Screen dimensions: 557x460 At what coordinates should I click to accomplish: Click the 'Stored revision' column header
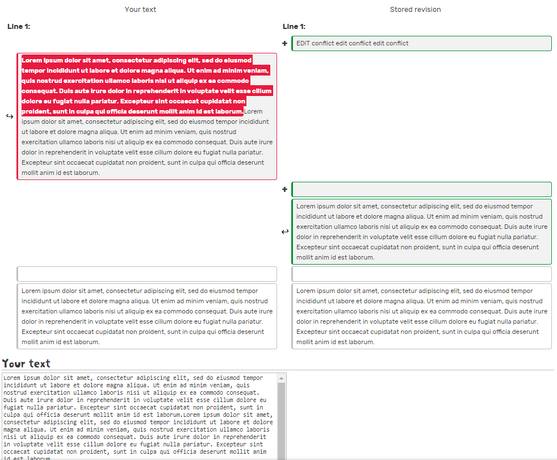(415, 10)
